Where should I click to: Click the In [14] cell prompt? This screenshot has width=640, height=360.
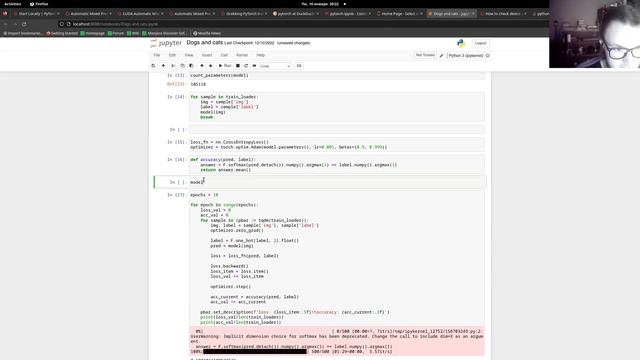[x=176, y=97]
